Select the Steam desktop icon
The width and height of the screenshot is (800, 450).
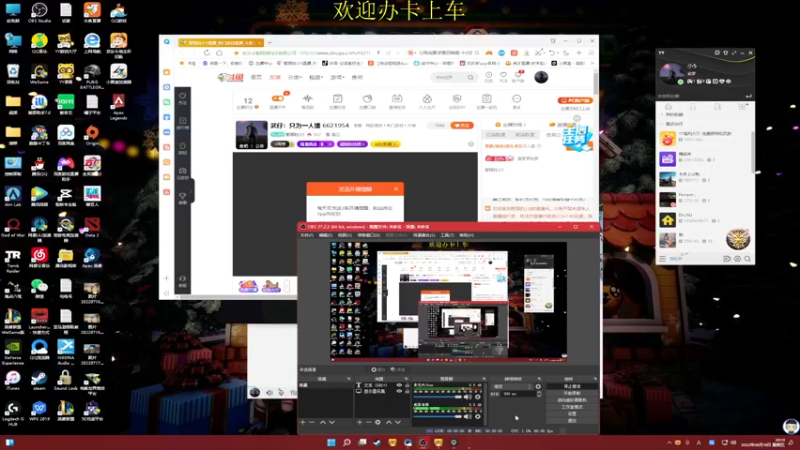pos(39,381)
